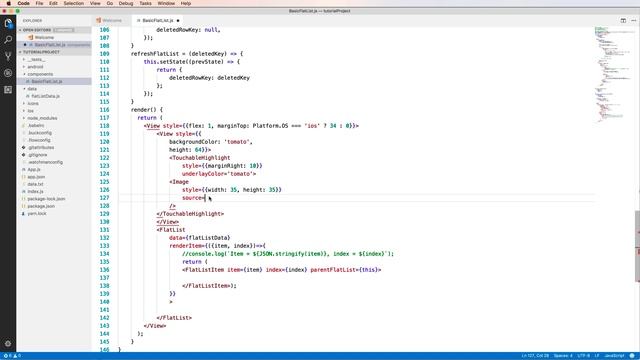Open the Tasks menu
The height and width of the screenshot is (360, 640).
(x=145, y=3)
